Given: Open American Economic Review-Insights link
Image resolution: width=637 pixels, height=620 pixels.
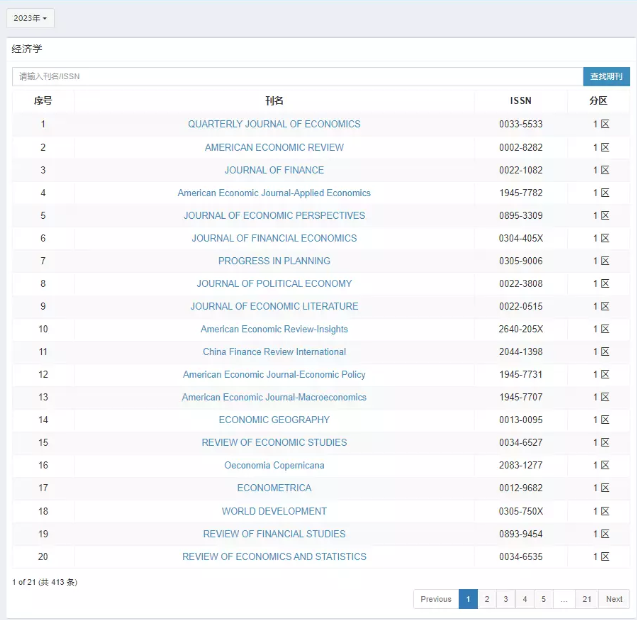Looking at the screenshot, I should point(274,329).
